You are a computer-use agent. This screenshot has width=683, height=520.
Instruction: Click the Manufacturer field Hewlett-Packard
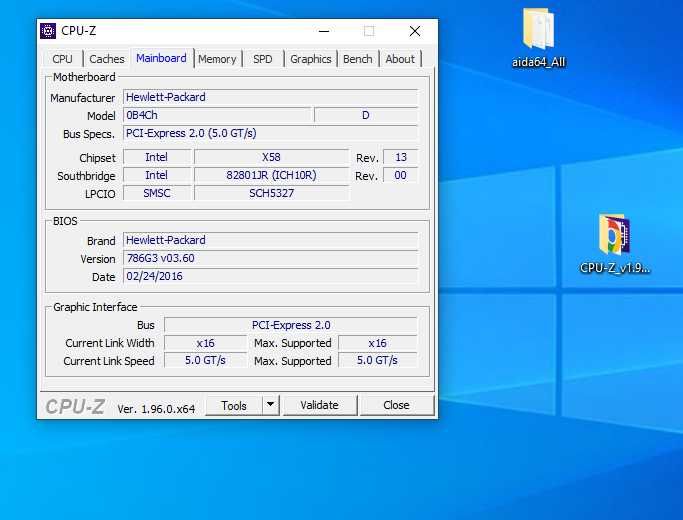coord(270,97)
